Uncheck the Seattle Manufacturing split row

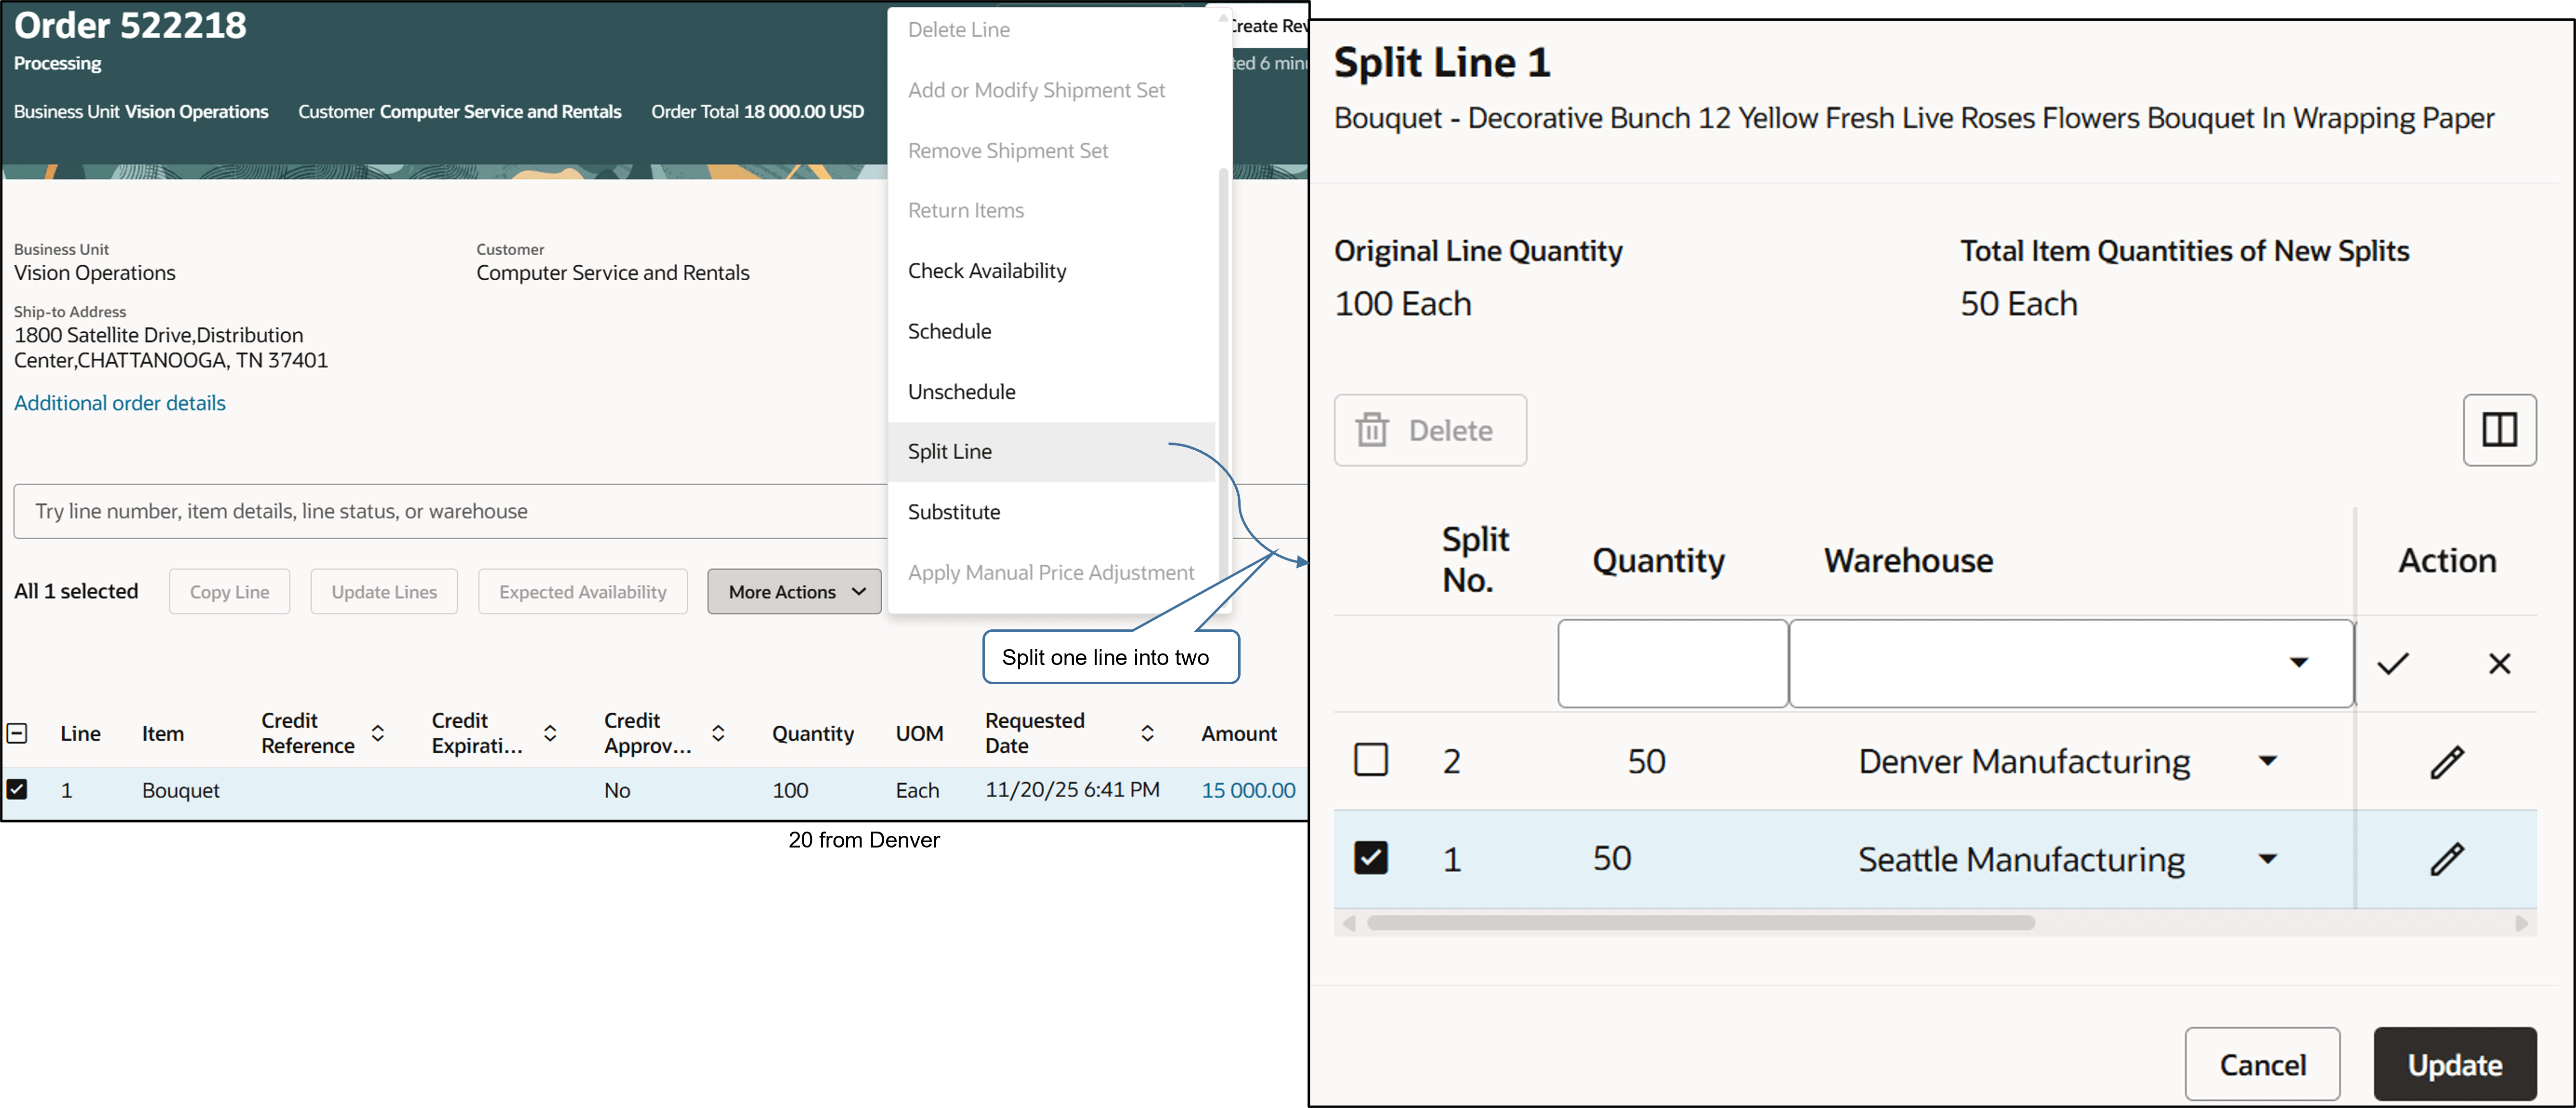(x=1371, y=858)
